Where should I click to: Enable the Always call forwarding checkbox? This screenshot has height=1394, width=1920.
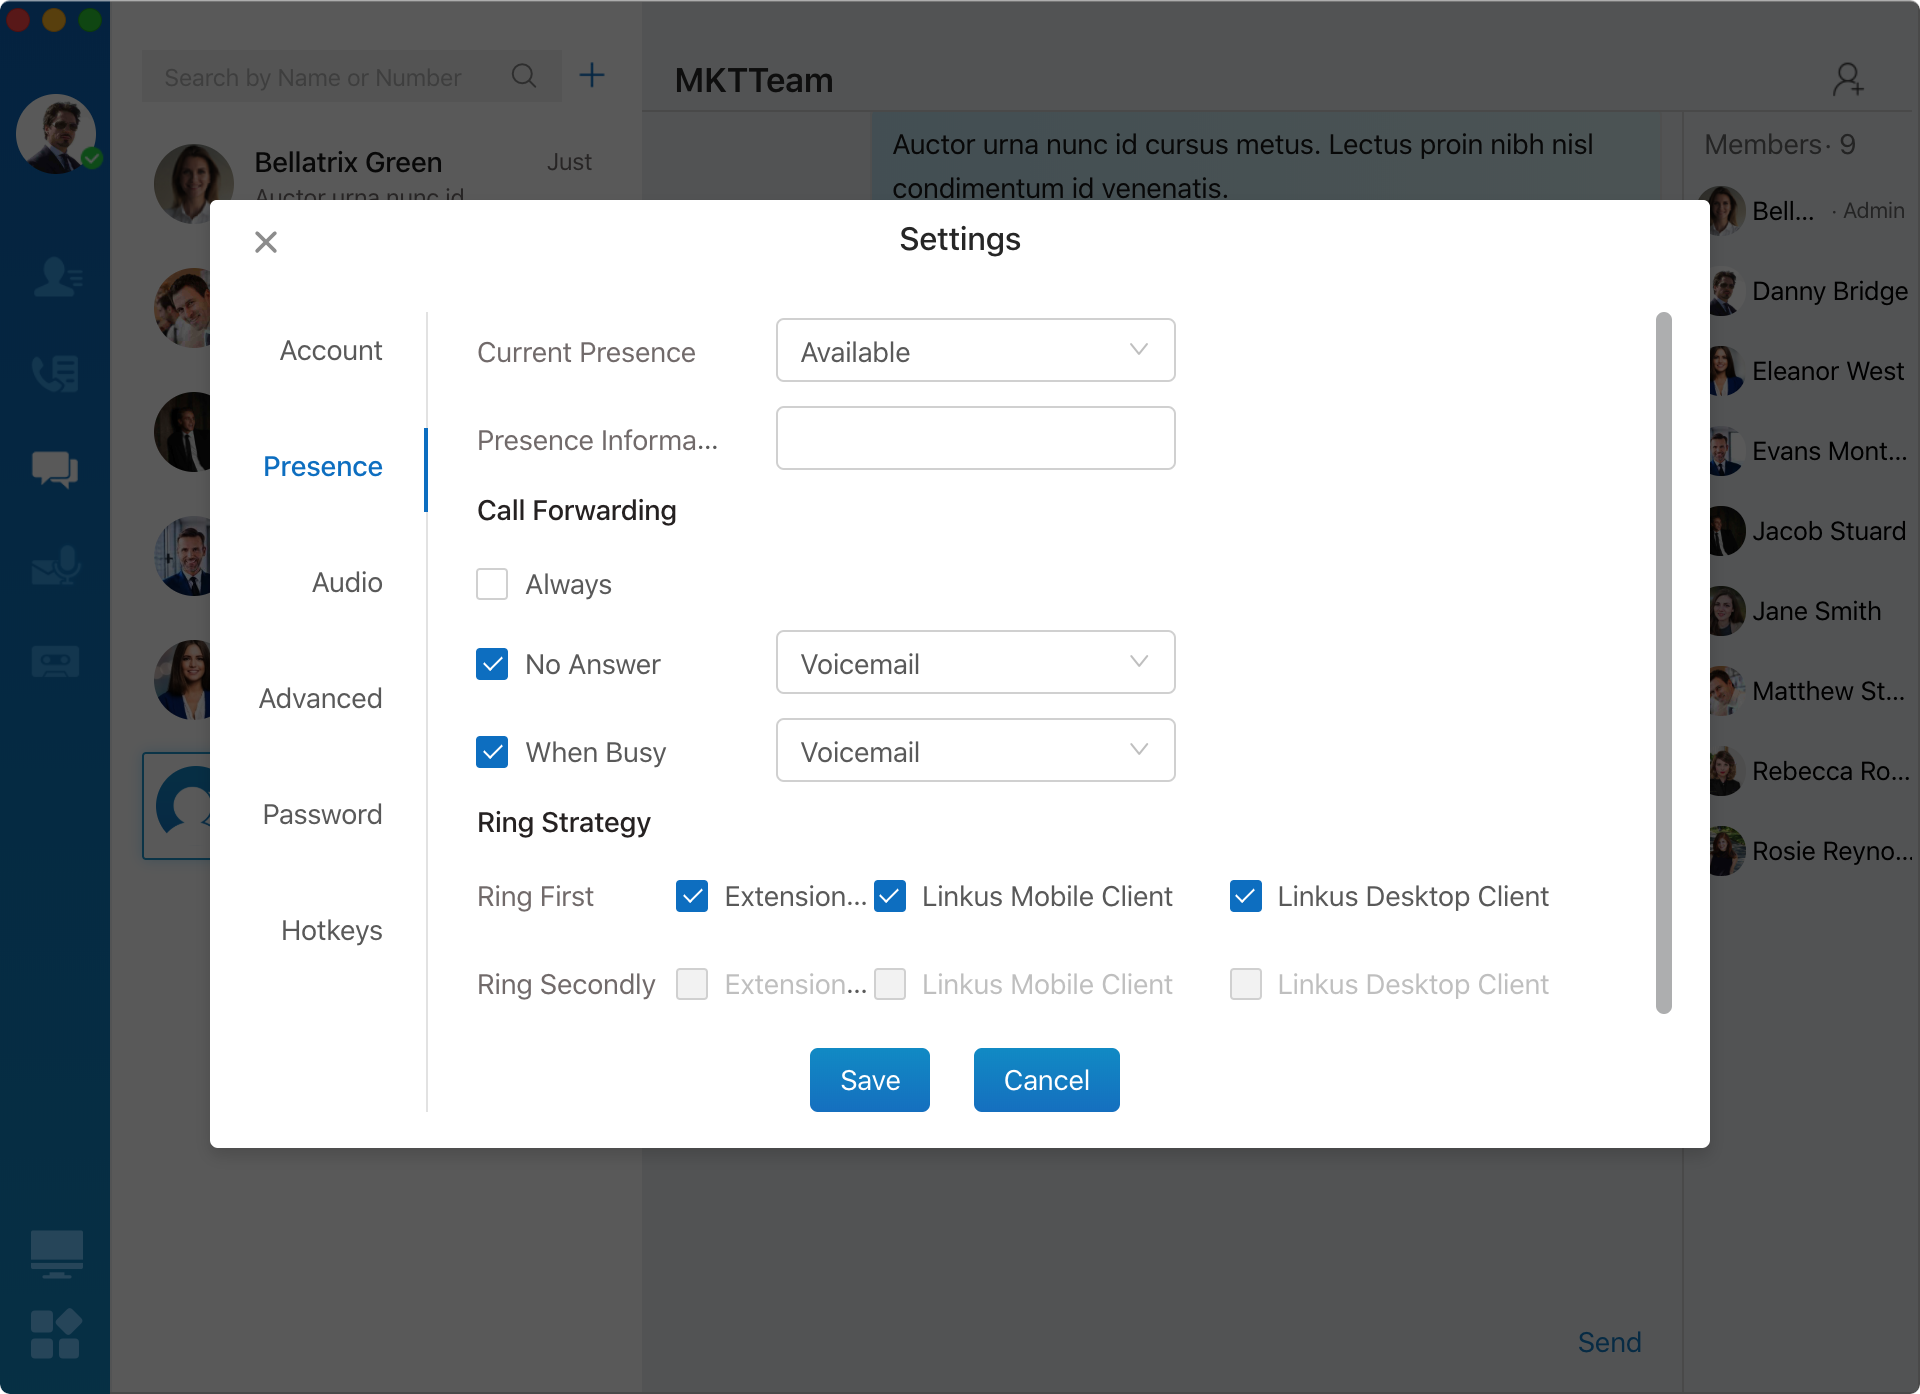click(492, 584)
